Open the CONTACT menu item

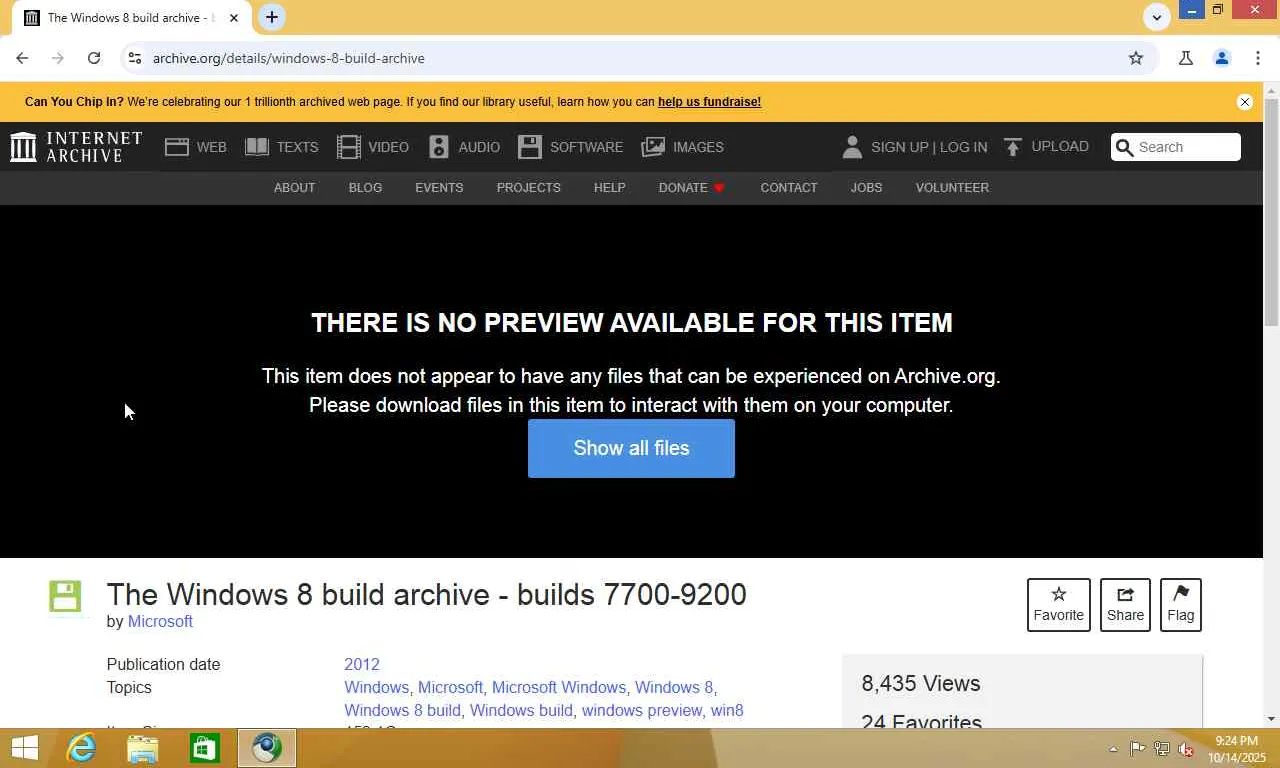(789, 188)
